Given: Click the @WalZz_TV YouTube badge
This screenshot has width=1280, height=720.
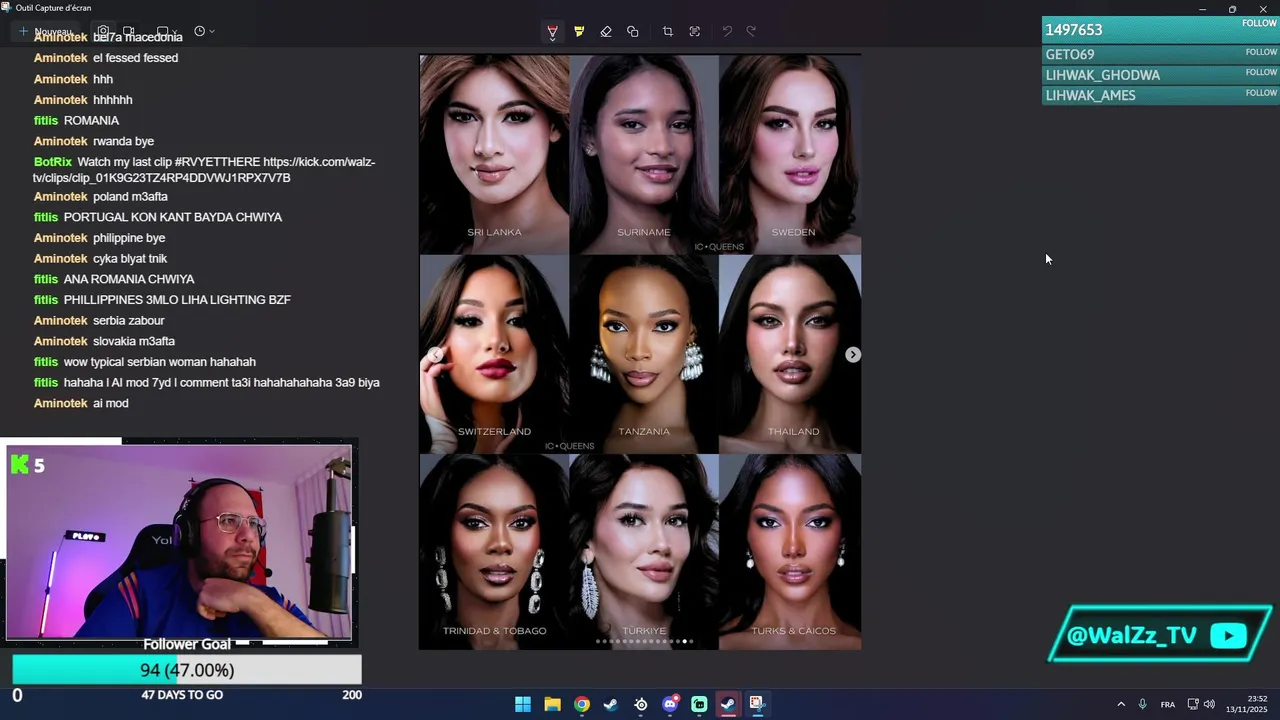Looking at the screenshot, I should pos(1160,635).
